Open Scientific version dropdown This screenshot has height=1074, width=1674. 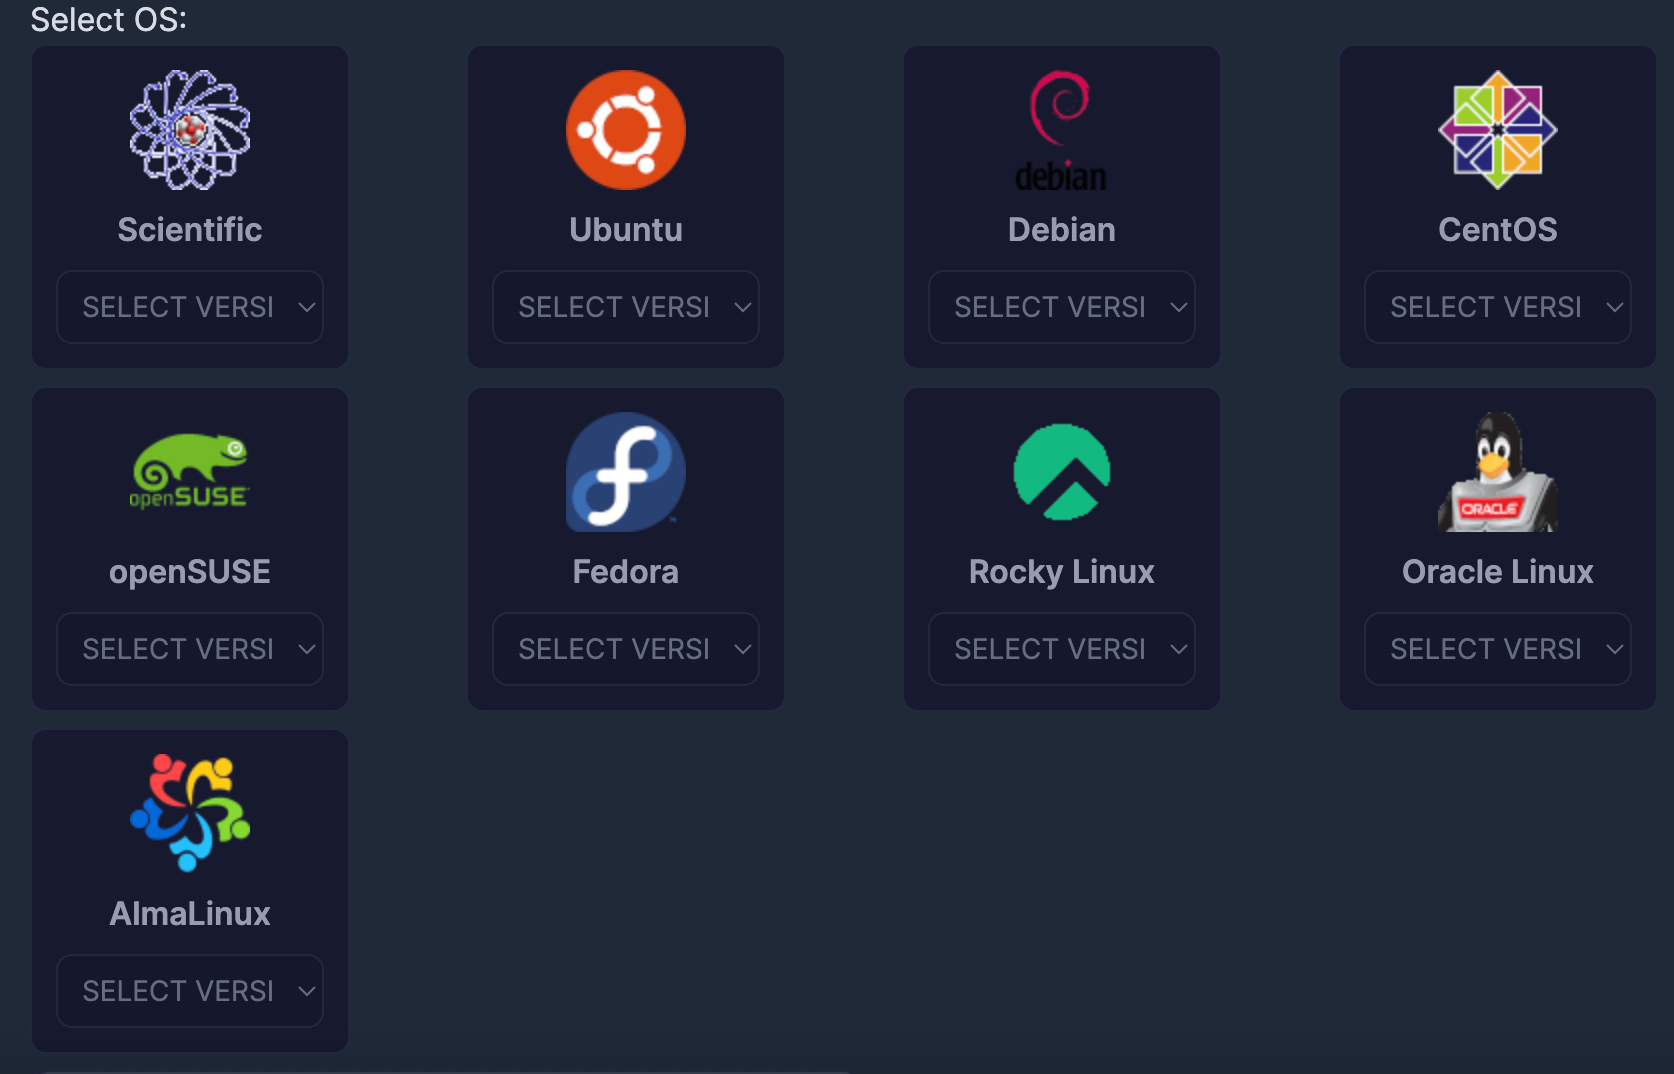[190, 307]
